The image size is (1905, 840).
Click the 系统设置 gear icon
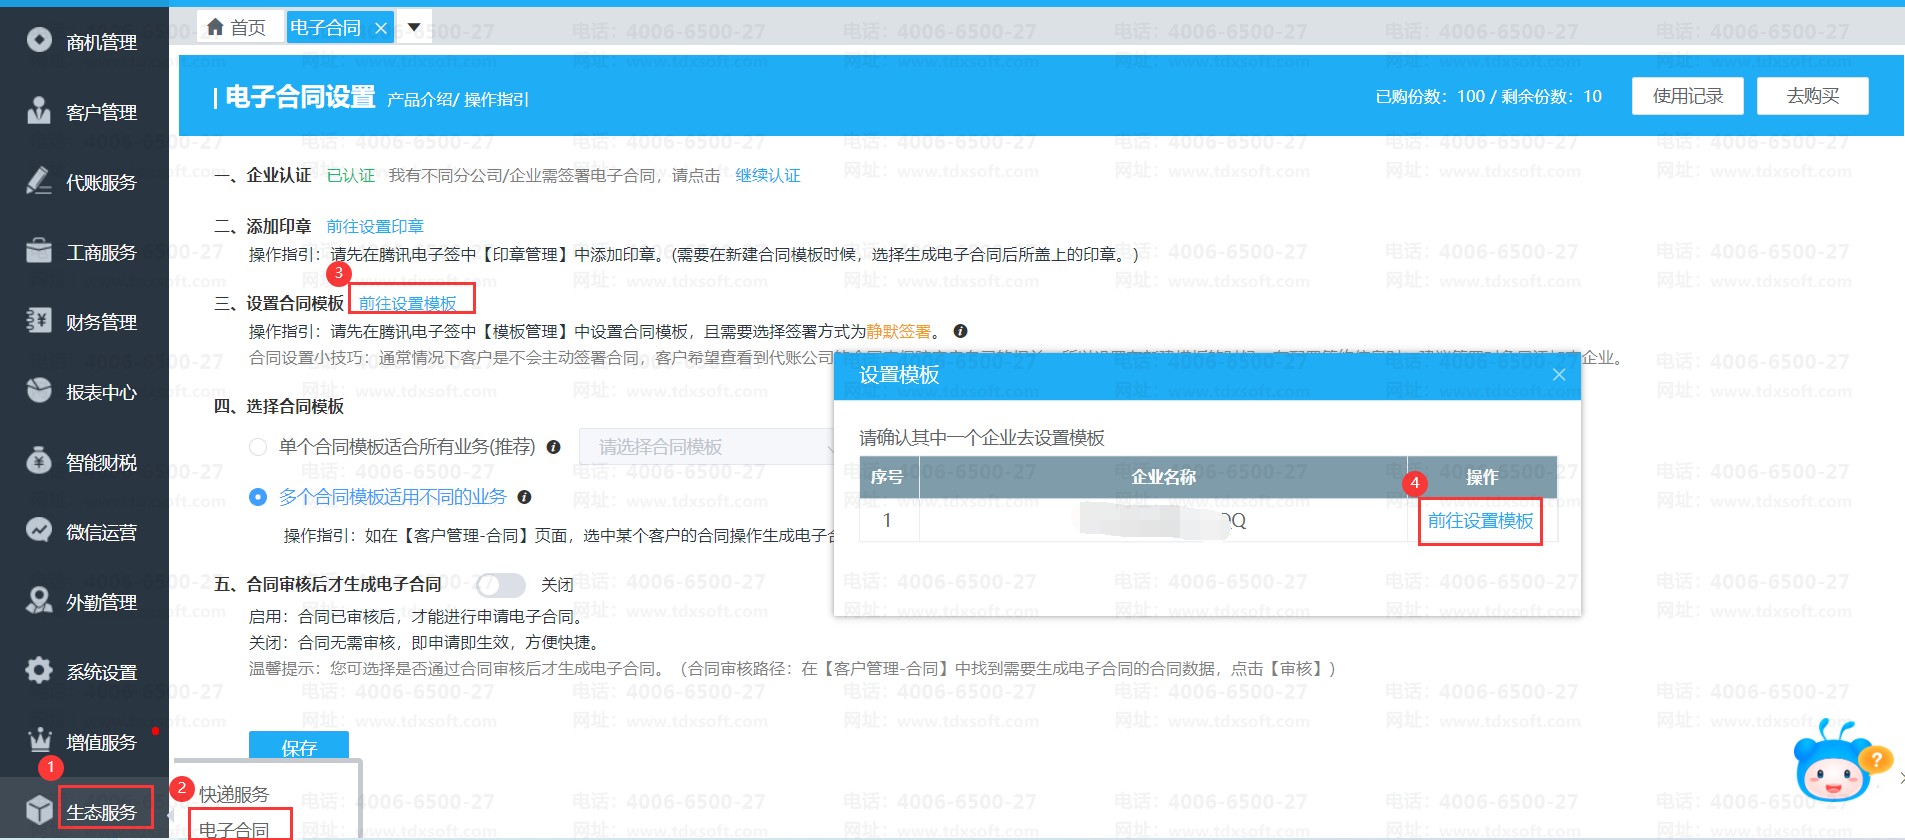pos(39,670)
